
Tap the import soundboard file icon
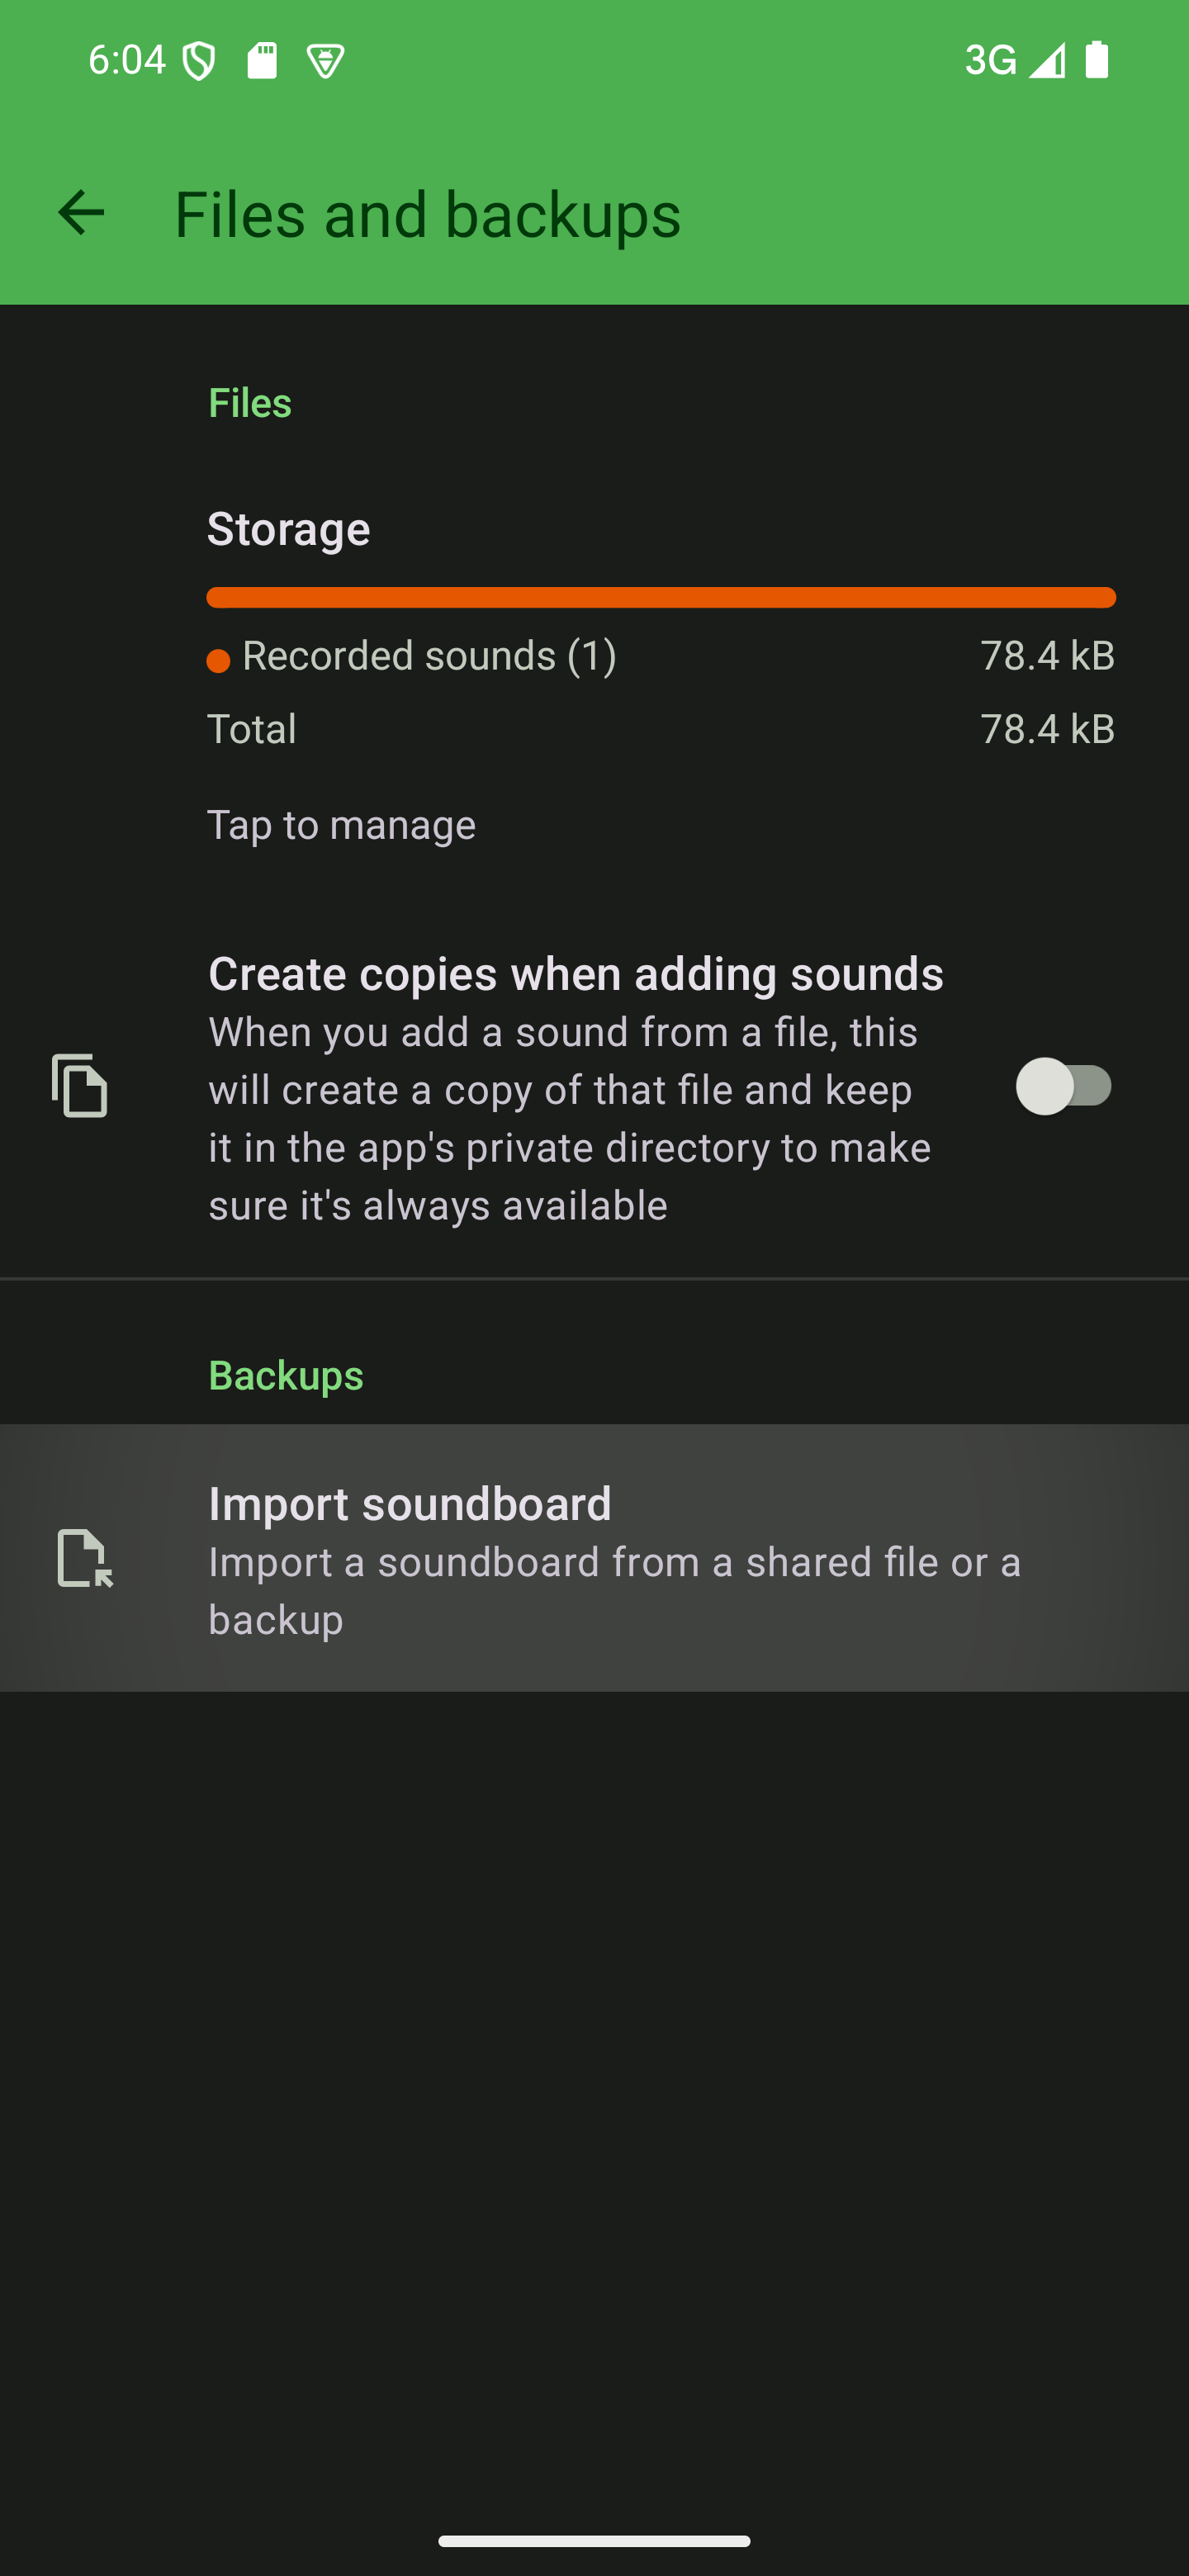pyautogui.click(x=84, y=1558)
